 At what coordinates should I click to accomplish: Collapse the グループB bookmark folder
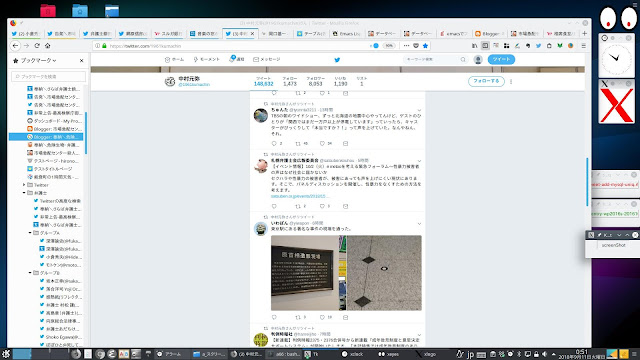pos(30,273)
